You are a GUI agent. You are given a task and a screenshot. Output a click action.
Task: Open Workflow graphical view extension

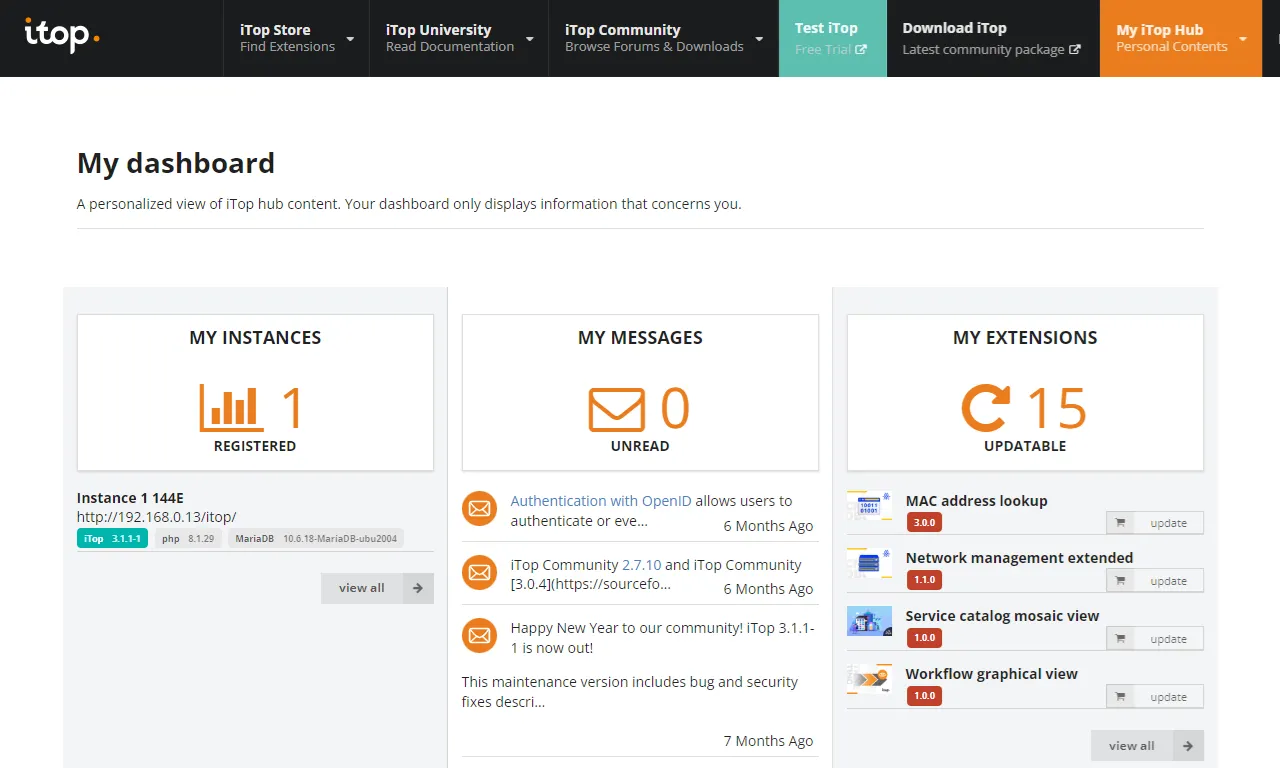tap(992, 674)
